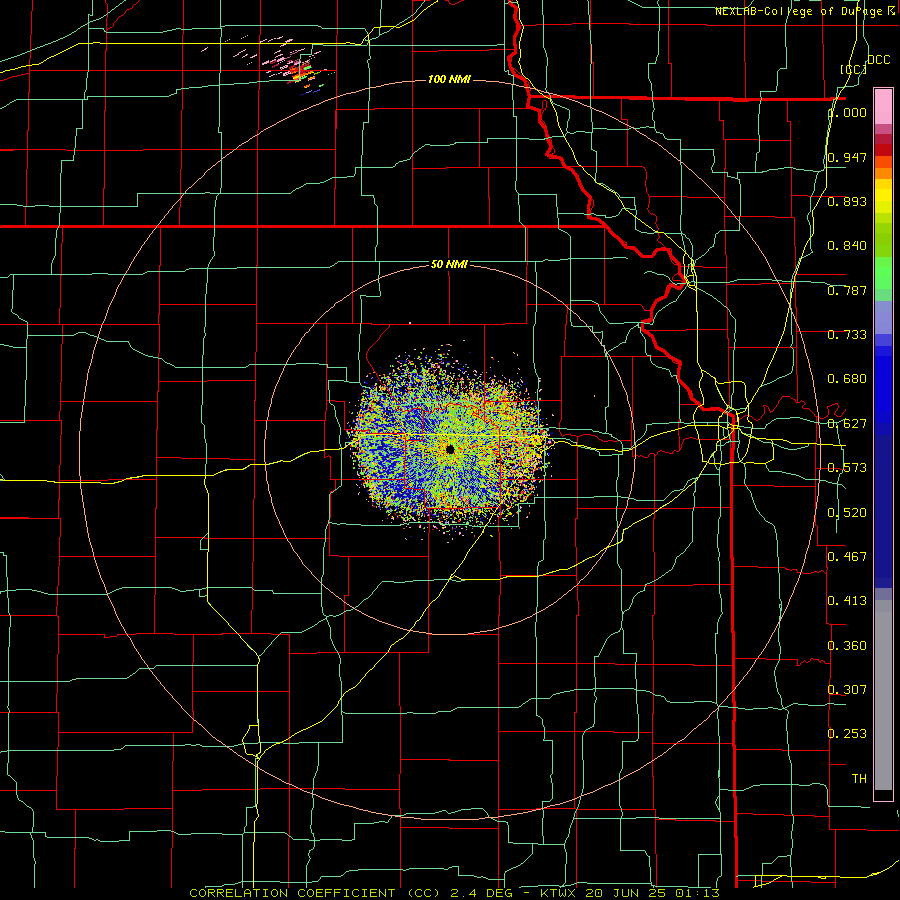900x900 pixels.
Task: Click the TH threshold label on the scale
Action: pos(859,778)
